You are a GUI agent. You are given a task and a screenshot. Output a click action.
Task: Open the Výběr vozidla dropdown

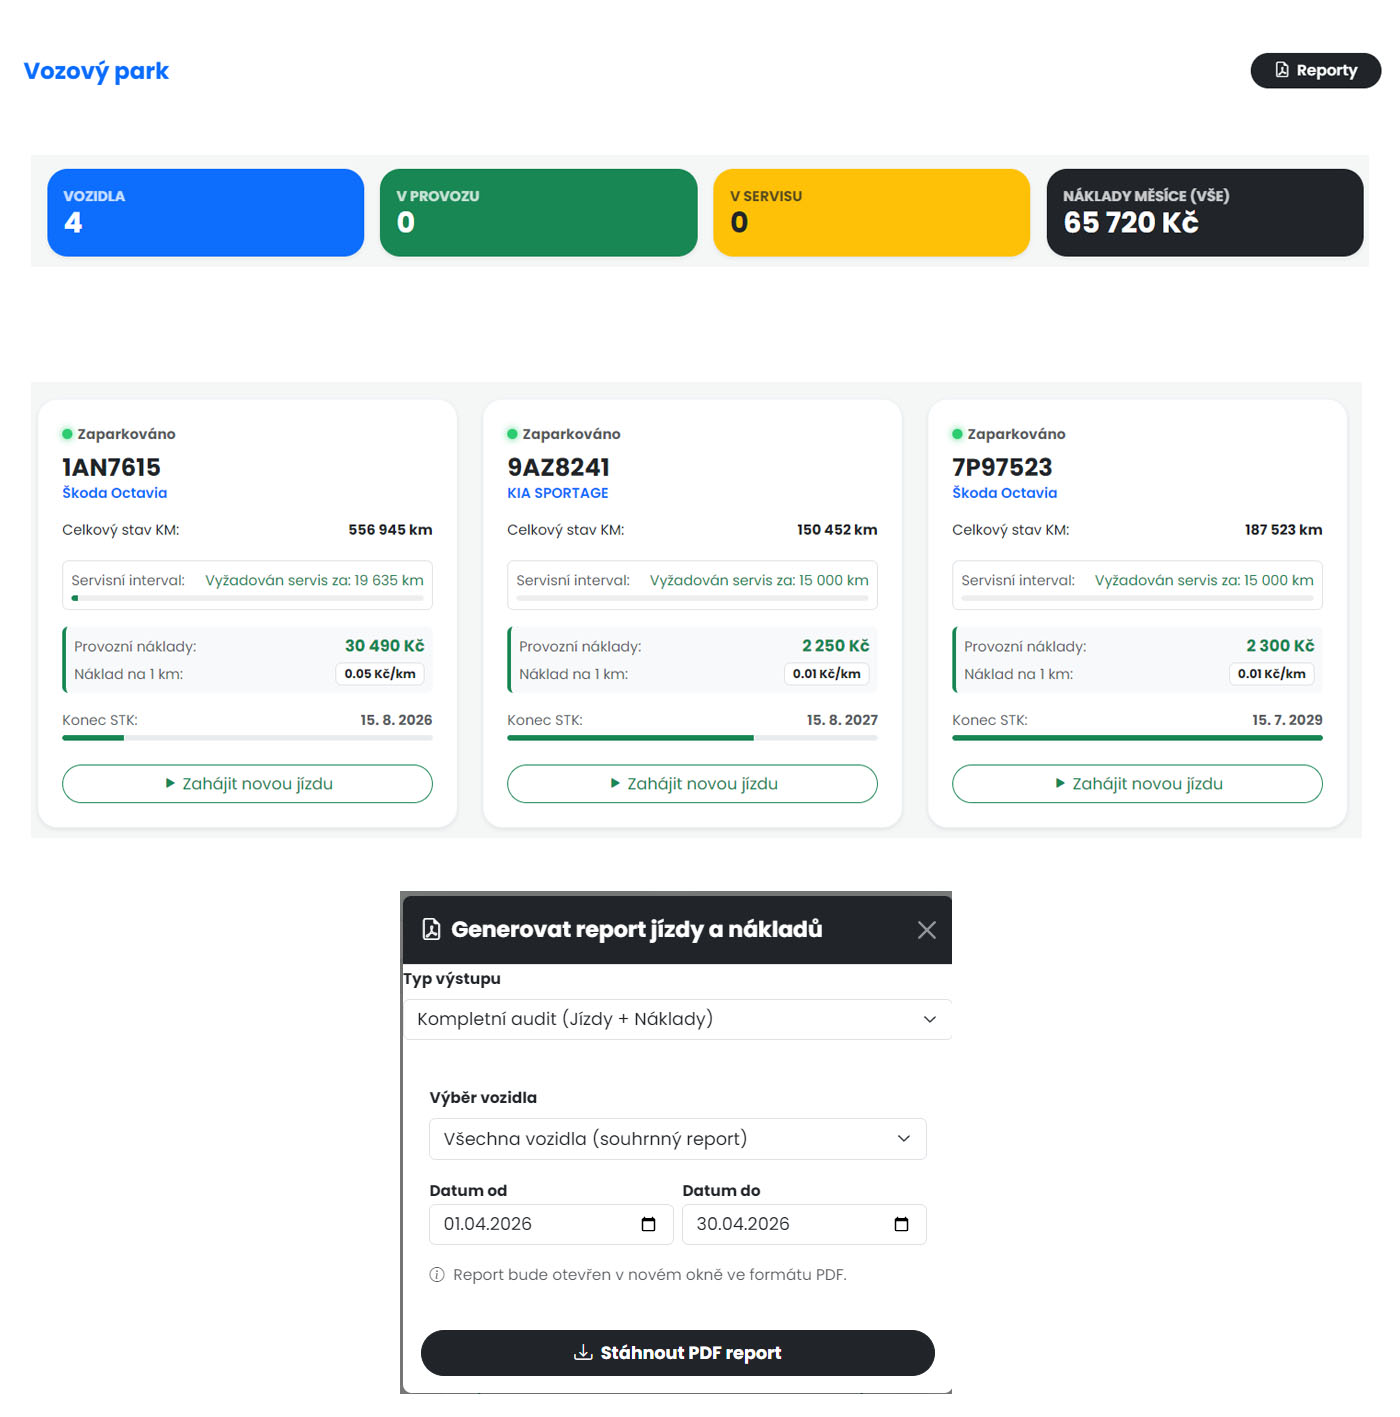[677, 1139]
